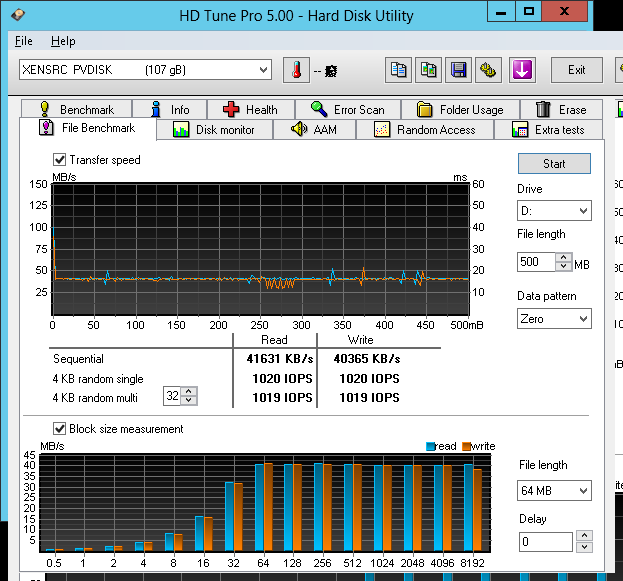The width and height of the screenshot is (623, 581).
Task: Click the blue read legend swatch
Action: point(430,446)
